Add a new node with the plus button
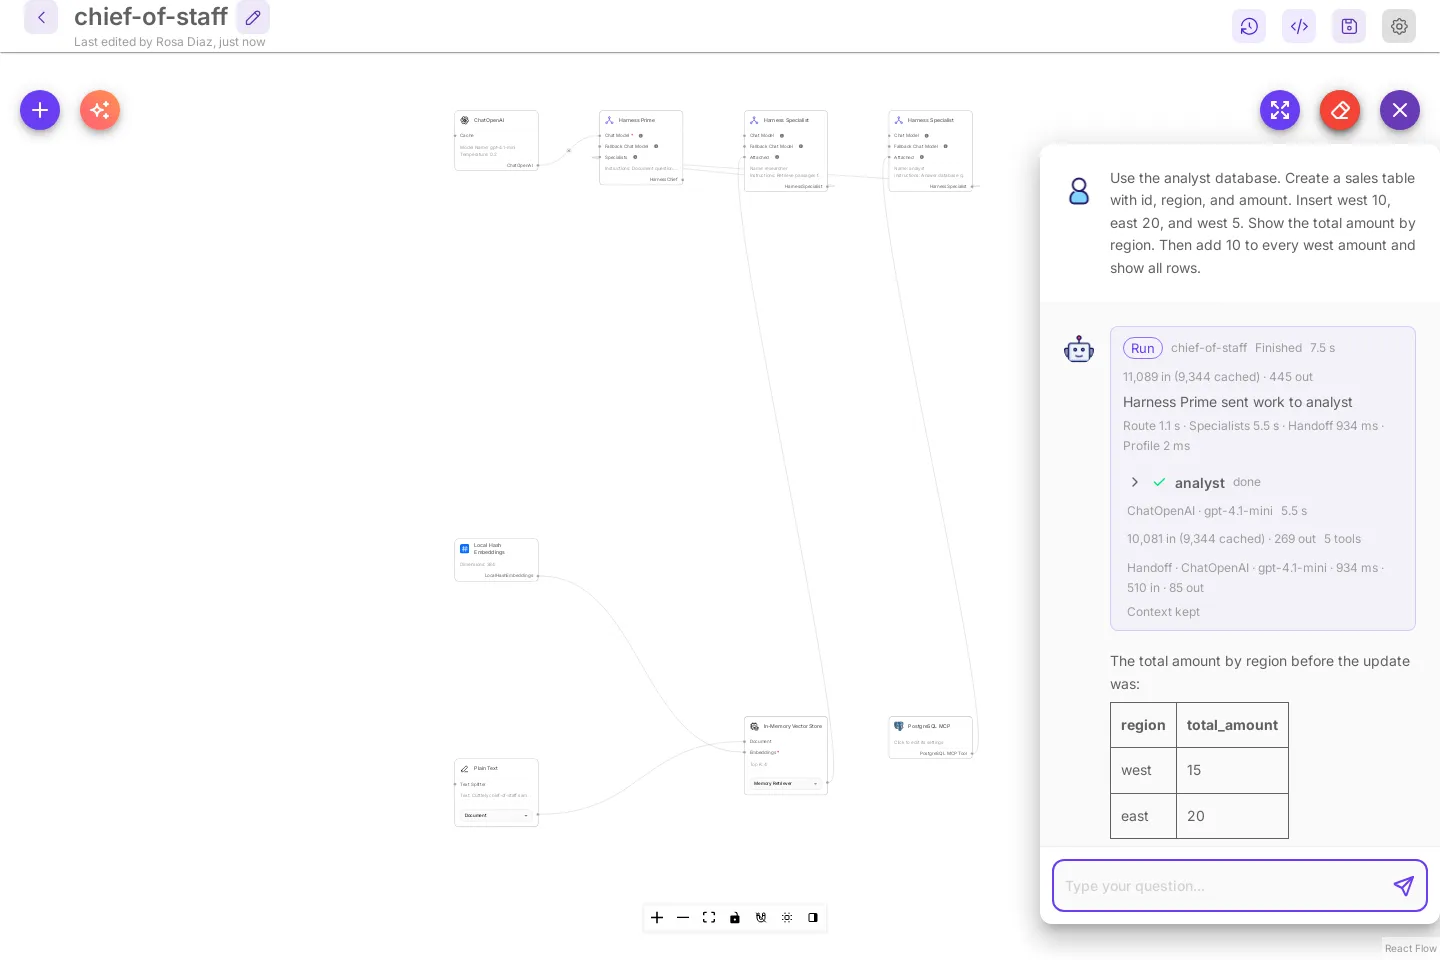Screen dimensions: 1440x960 [40, 110]
